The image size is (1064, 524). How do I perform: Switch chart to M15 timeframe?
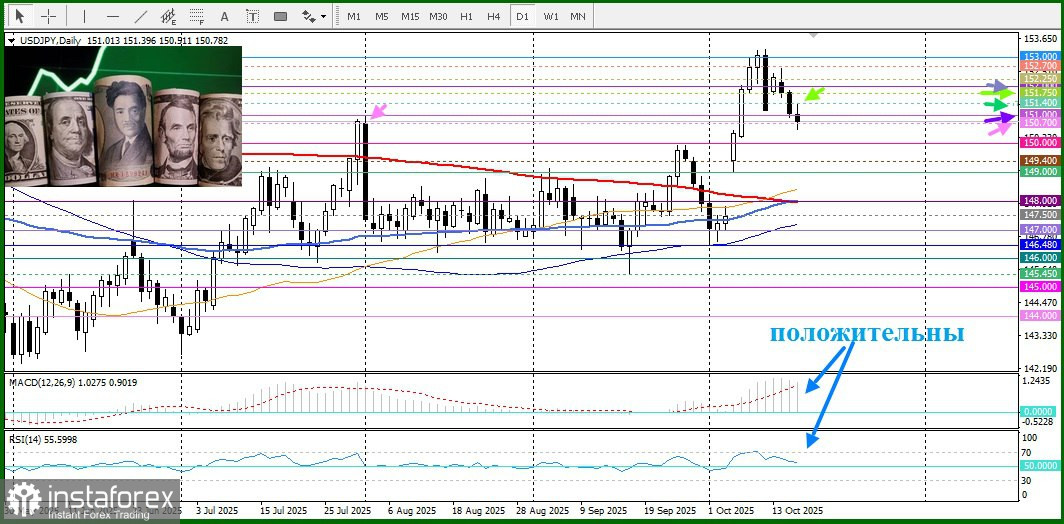click(410, 16)
